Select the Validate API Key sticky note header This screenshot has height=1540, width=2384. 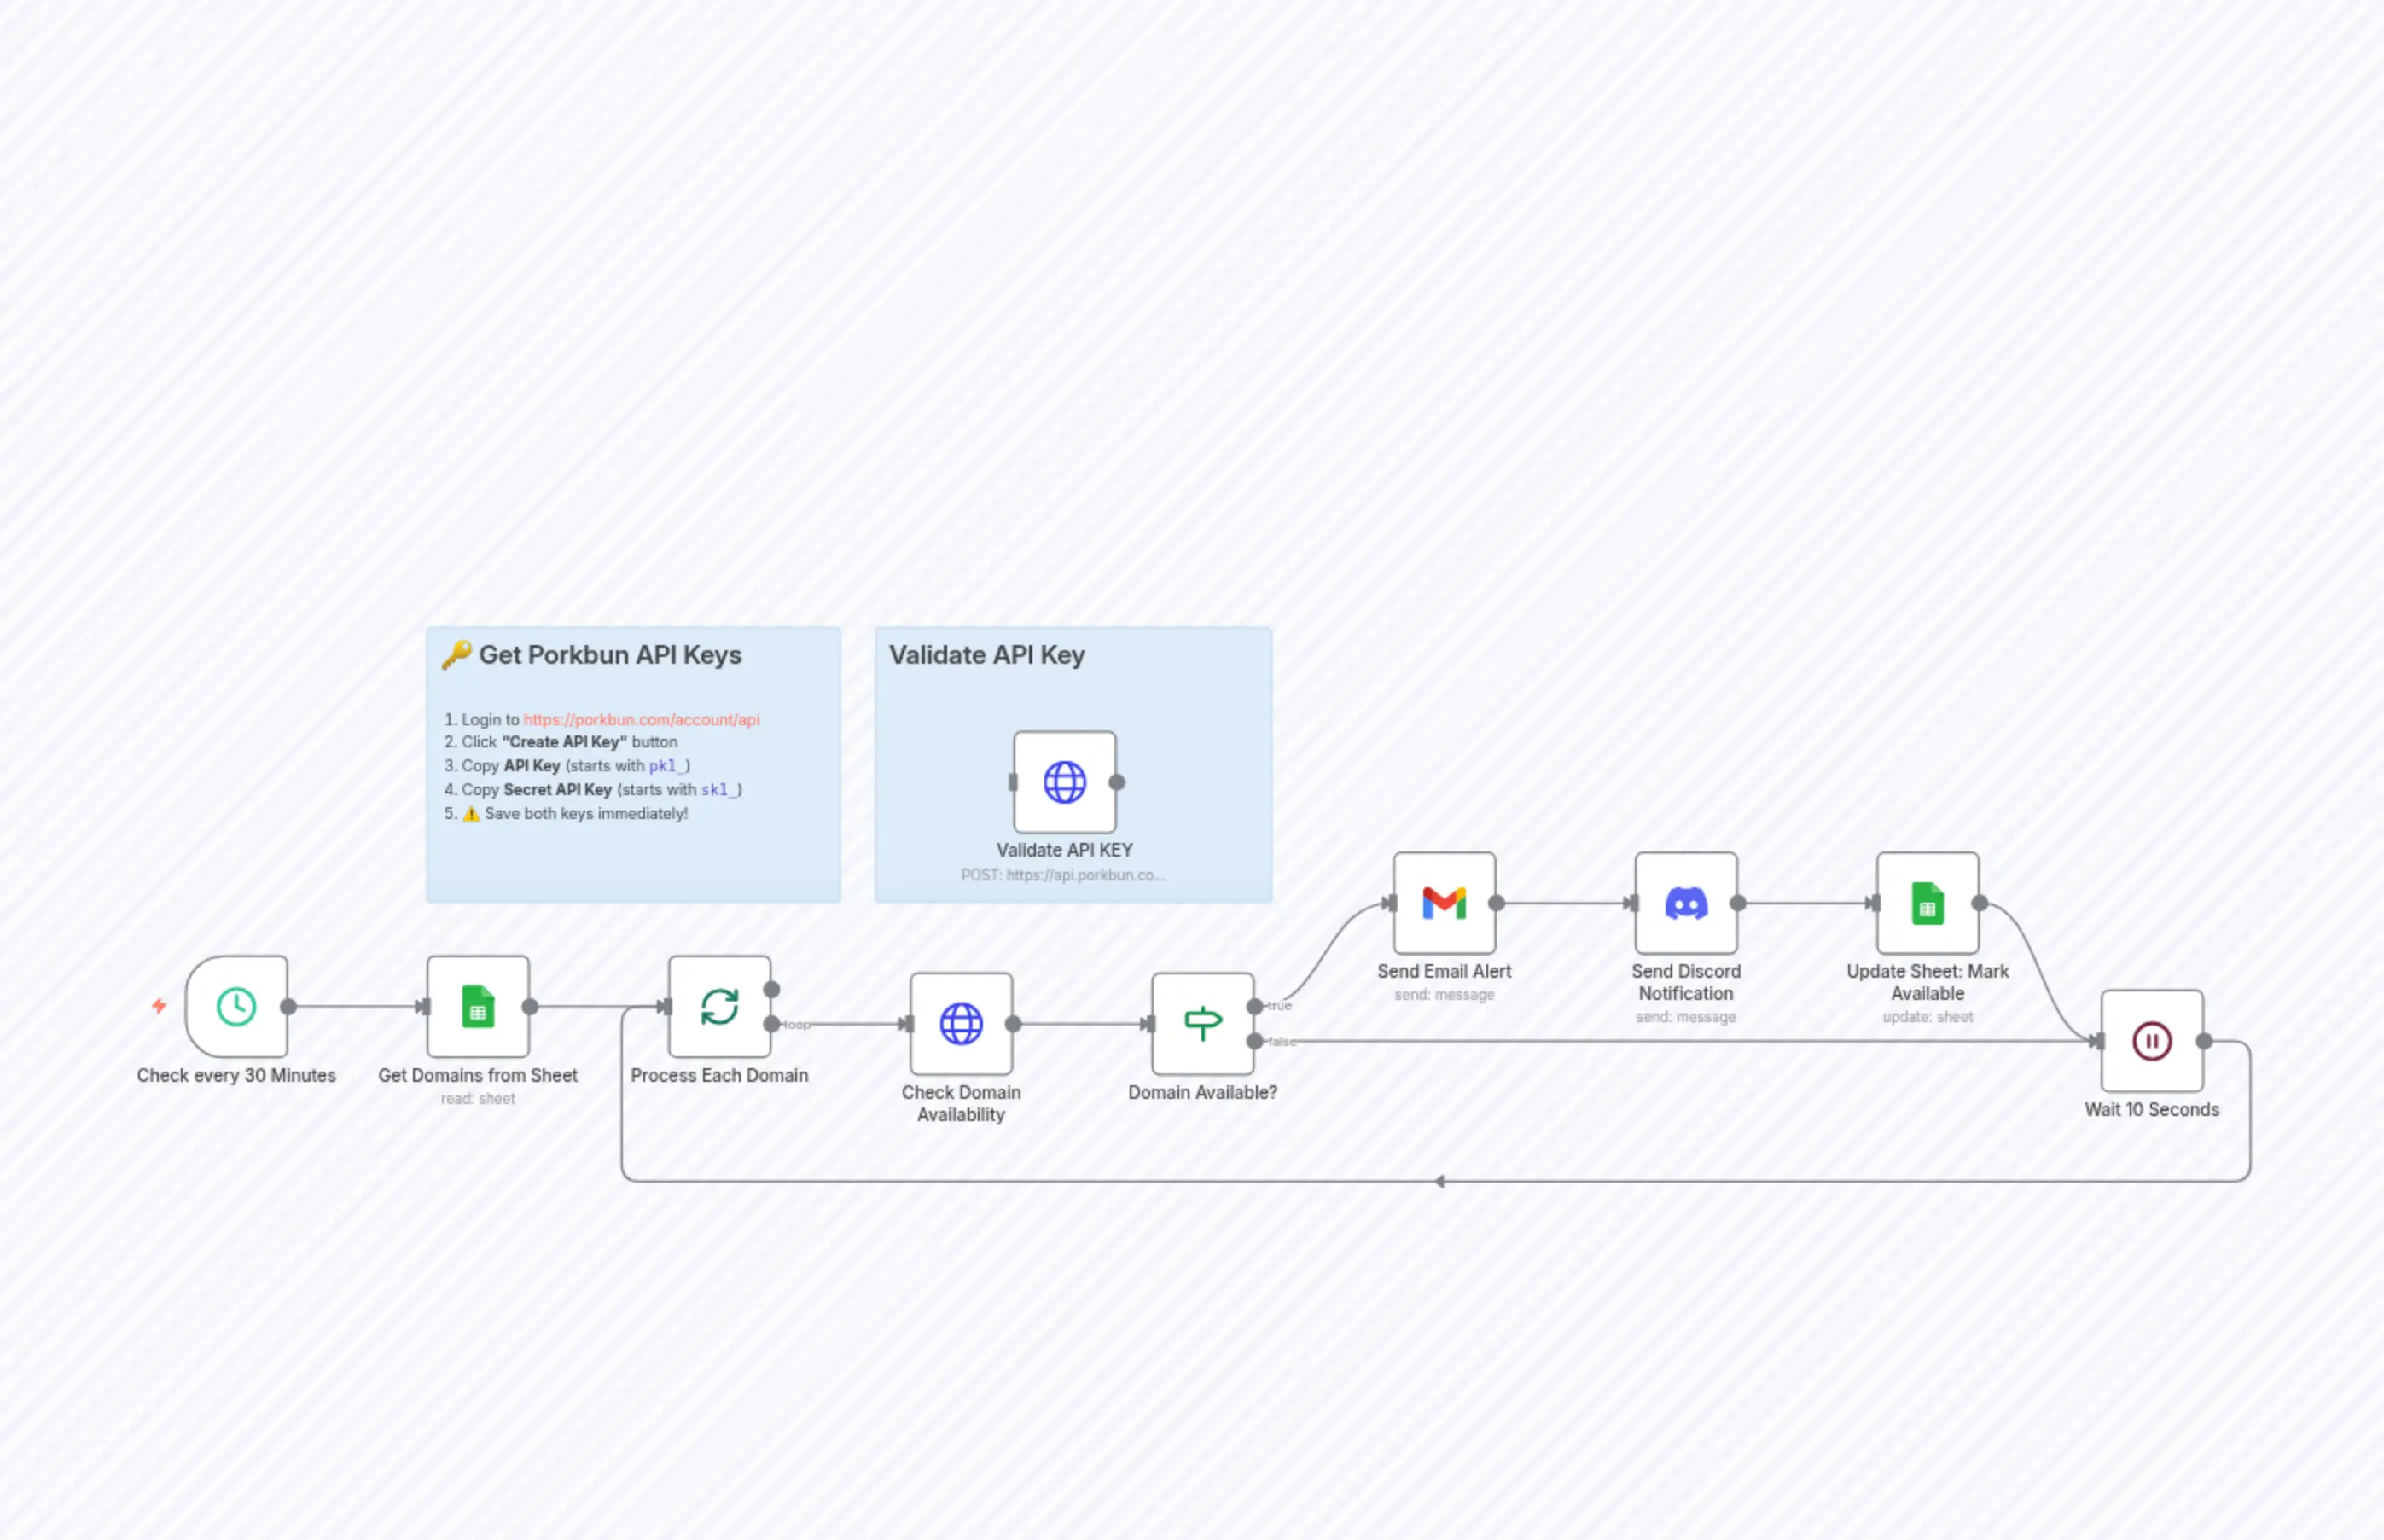(986, 655)
